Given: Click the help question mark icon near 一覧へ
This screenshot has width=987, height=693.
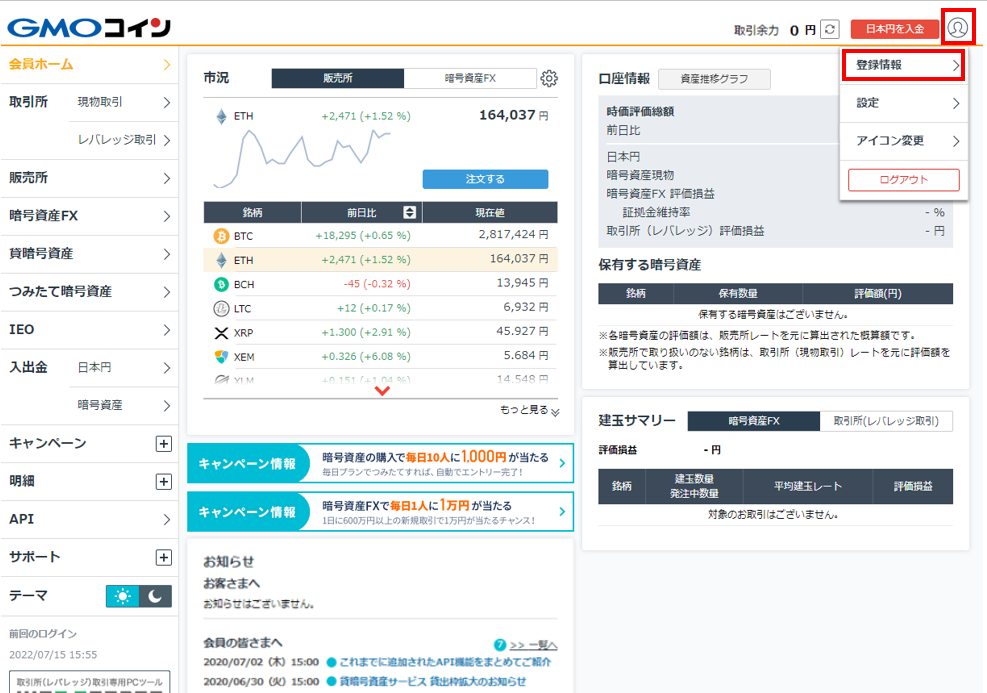Looking at the screenshot, I should coord(500,645).
